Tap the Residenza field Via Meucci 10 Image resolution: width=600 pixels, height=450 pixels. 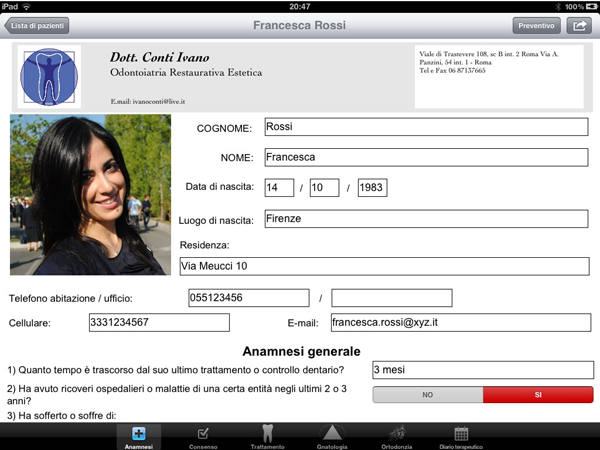(x=384, y=266)
